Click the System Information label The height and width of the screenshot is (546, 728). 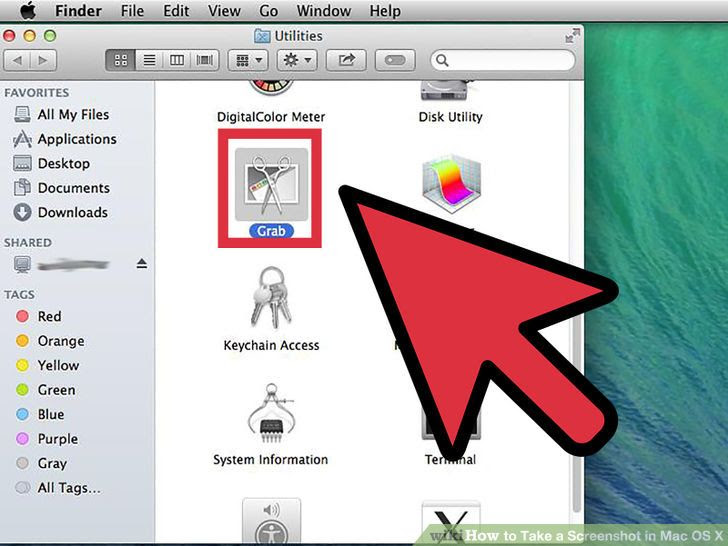pyautogui.click(x=270, y=459)
